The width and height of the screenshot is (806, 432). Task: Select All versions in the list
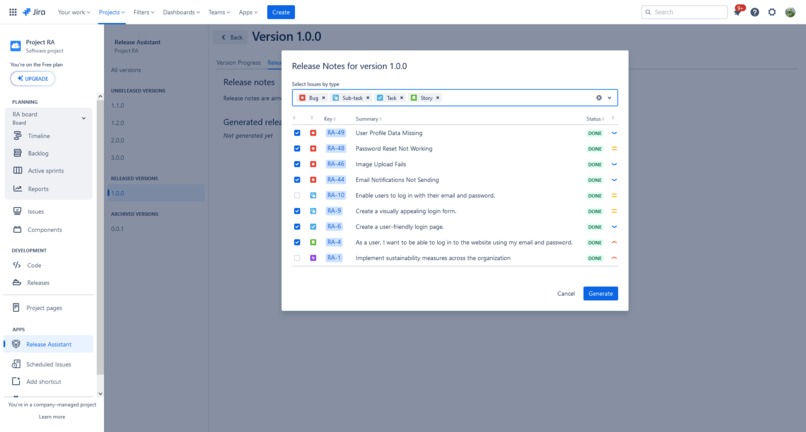click(126, 70)
